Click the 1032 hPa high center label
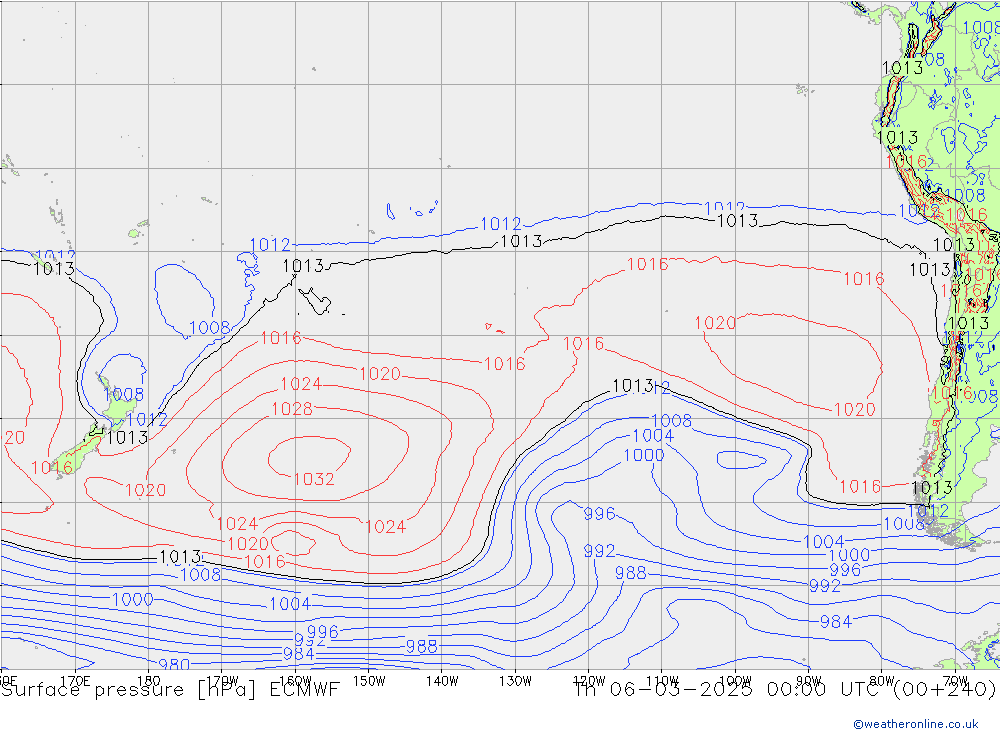The width and height of the screenshot is (1000, 733). point(314,479)
